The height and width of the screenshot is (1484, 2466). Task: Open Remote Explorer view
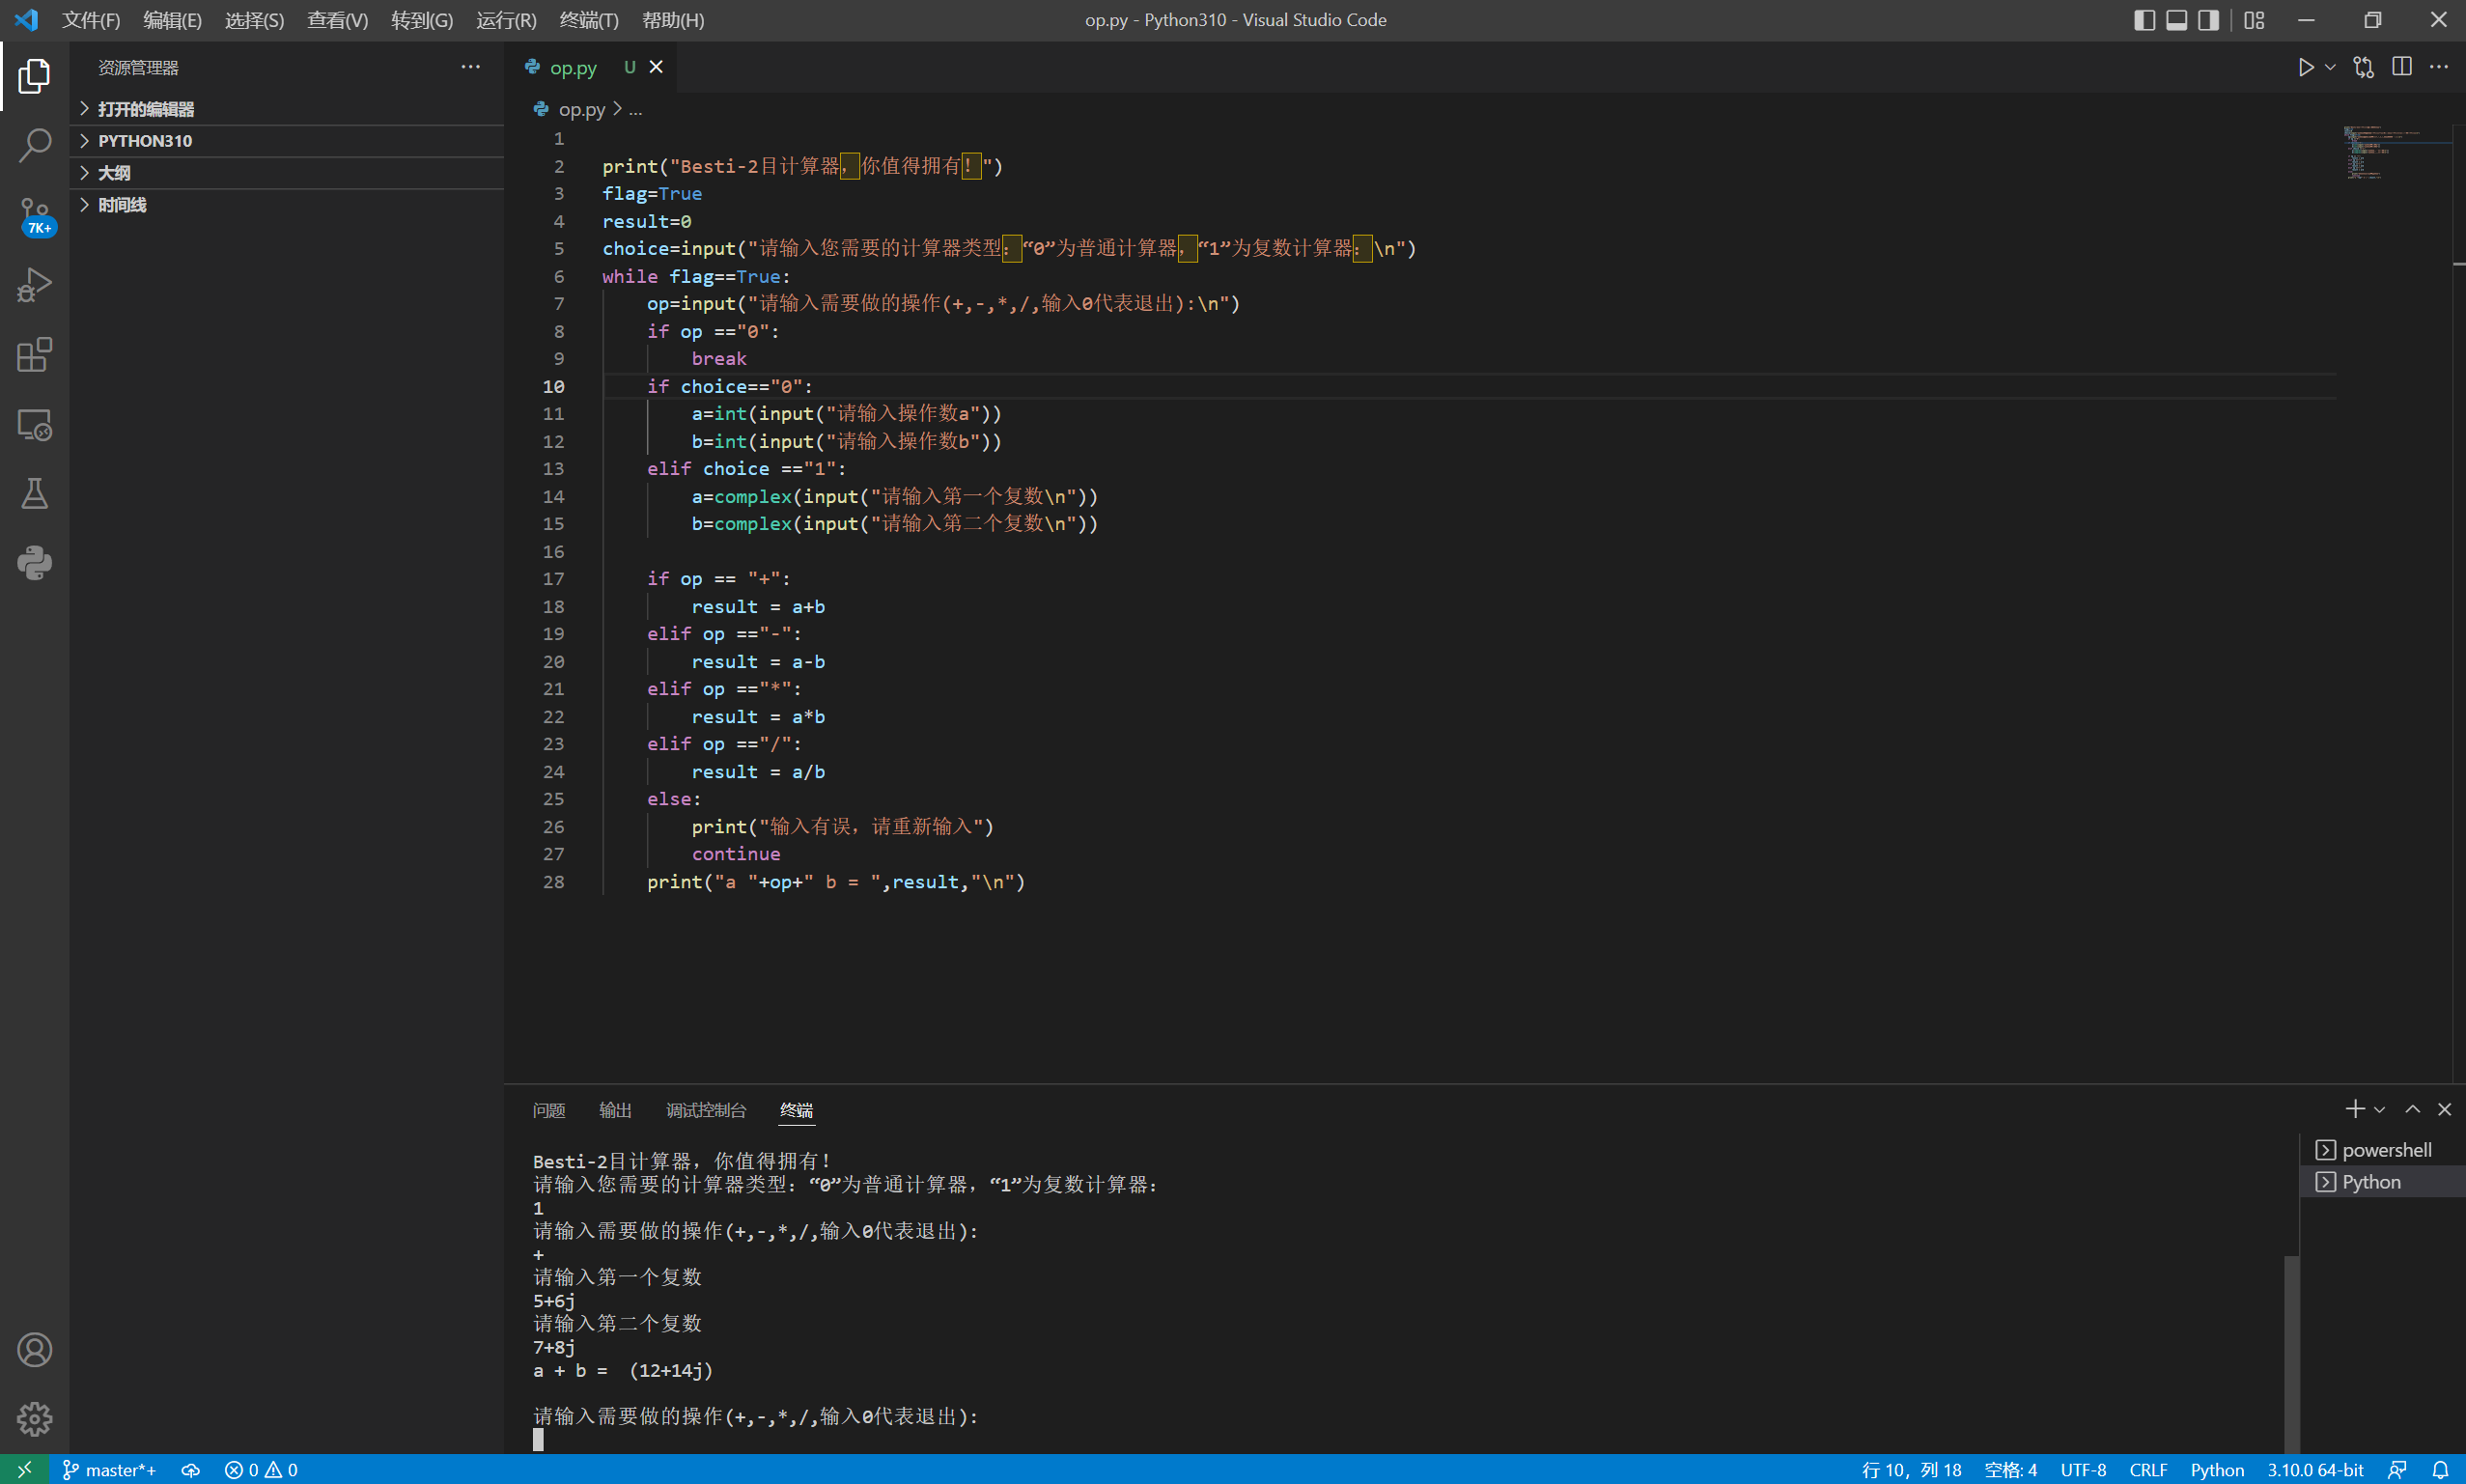pyautogui.click(x=34, y=425)
